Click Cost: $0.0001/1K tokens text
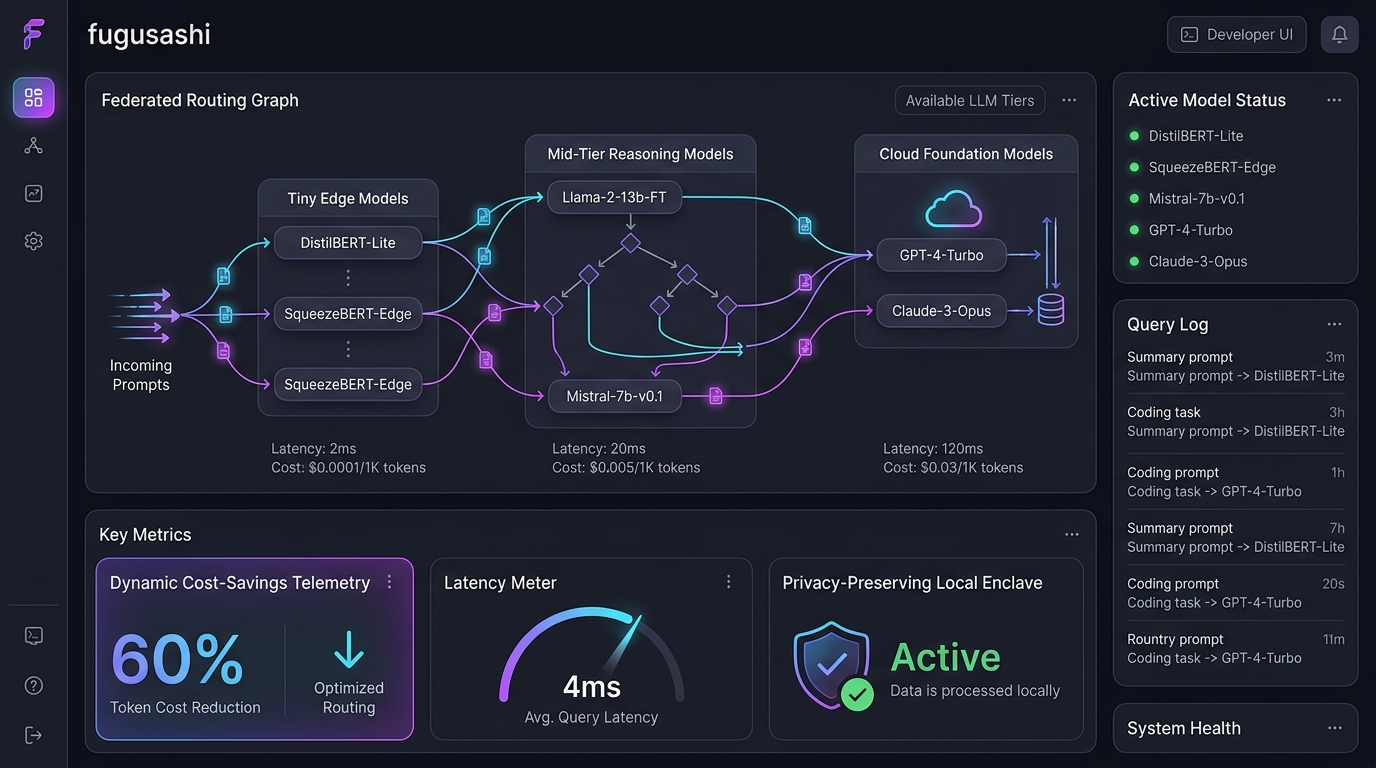The image size is (1376, 768). point(348,468)
